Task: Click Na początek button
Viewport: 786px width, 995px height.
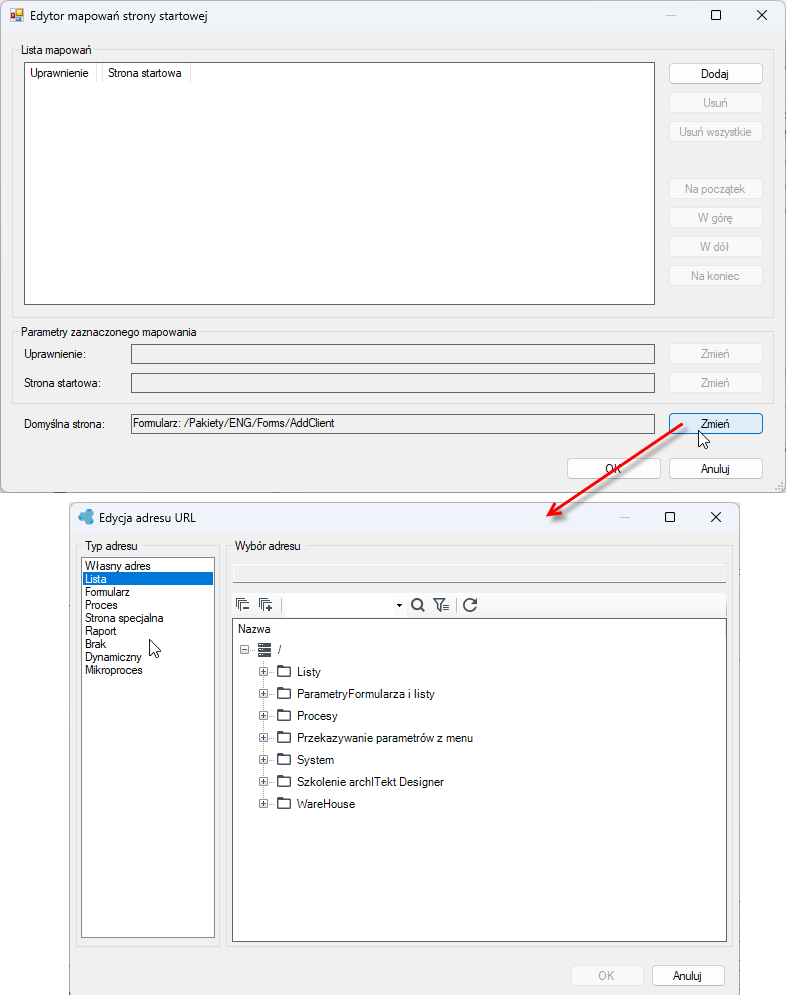Action: [x=716, y=188]
